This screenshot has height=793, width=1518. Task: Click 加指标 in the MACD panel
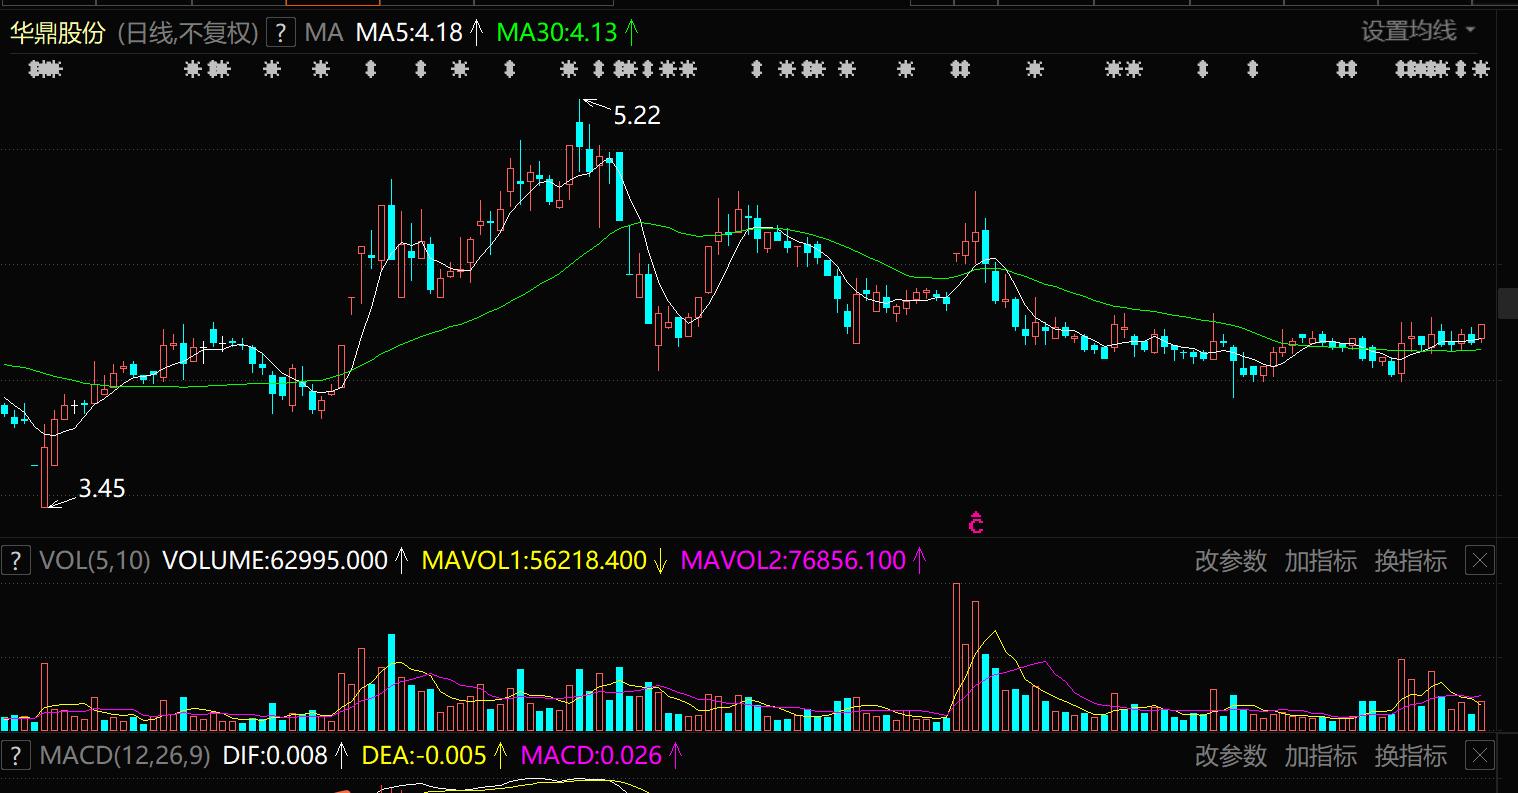coord(1321,755)
